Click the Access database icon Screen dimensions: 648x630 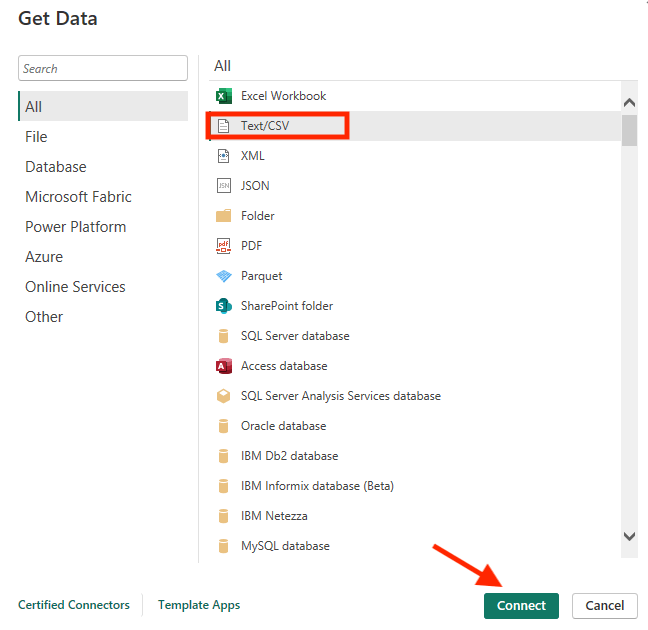(224, 366)
